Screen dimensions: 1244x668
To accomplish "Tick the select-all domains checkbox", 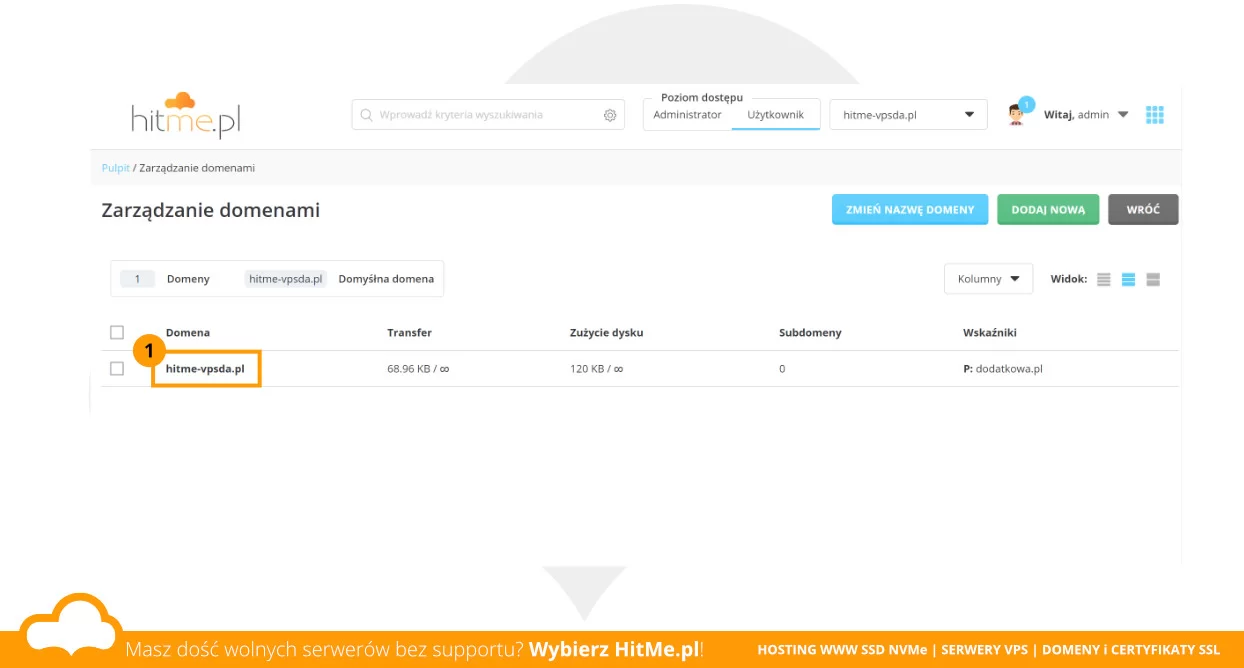I will 117,332.
